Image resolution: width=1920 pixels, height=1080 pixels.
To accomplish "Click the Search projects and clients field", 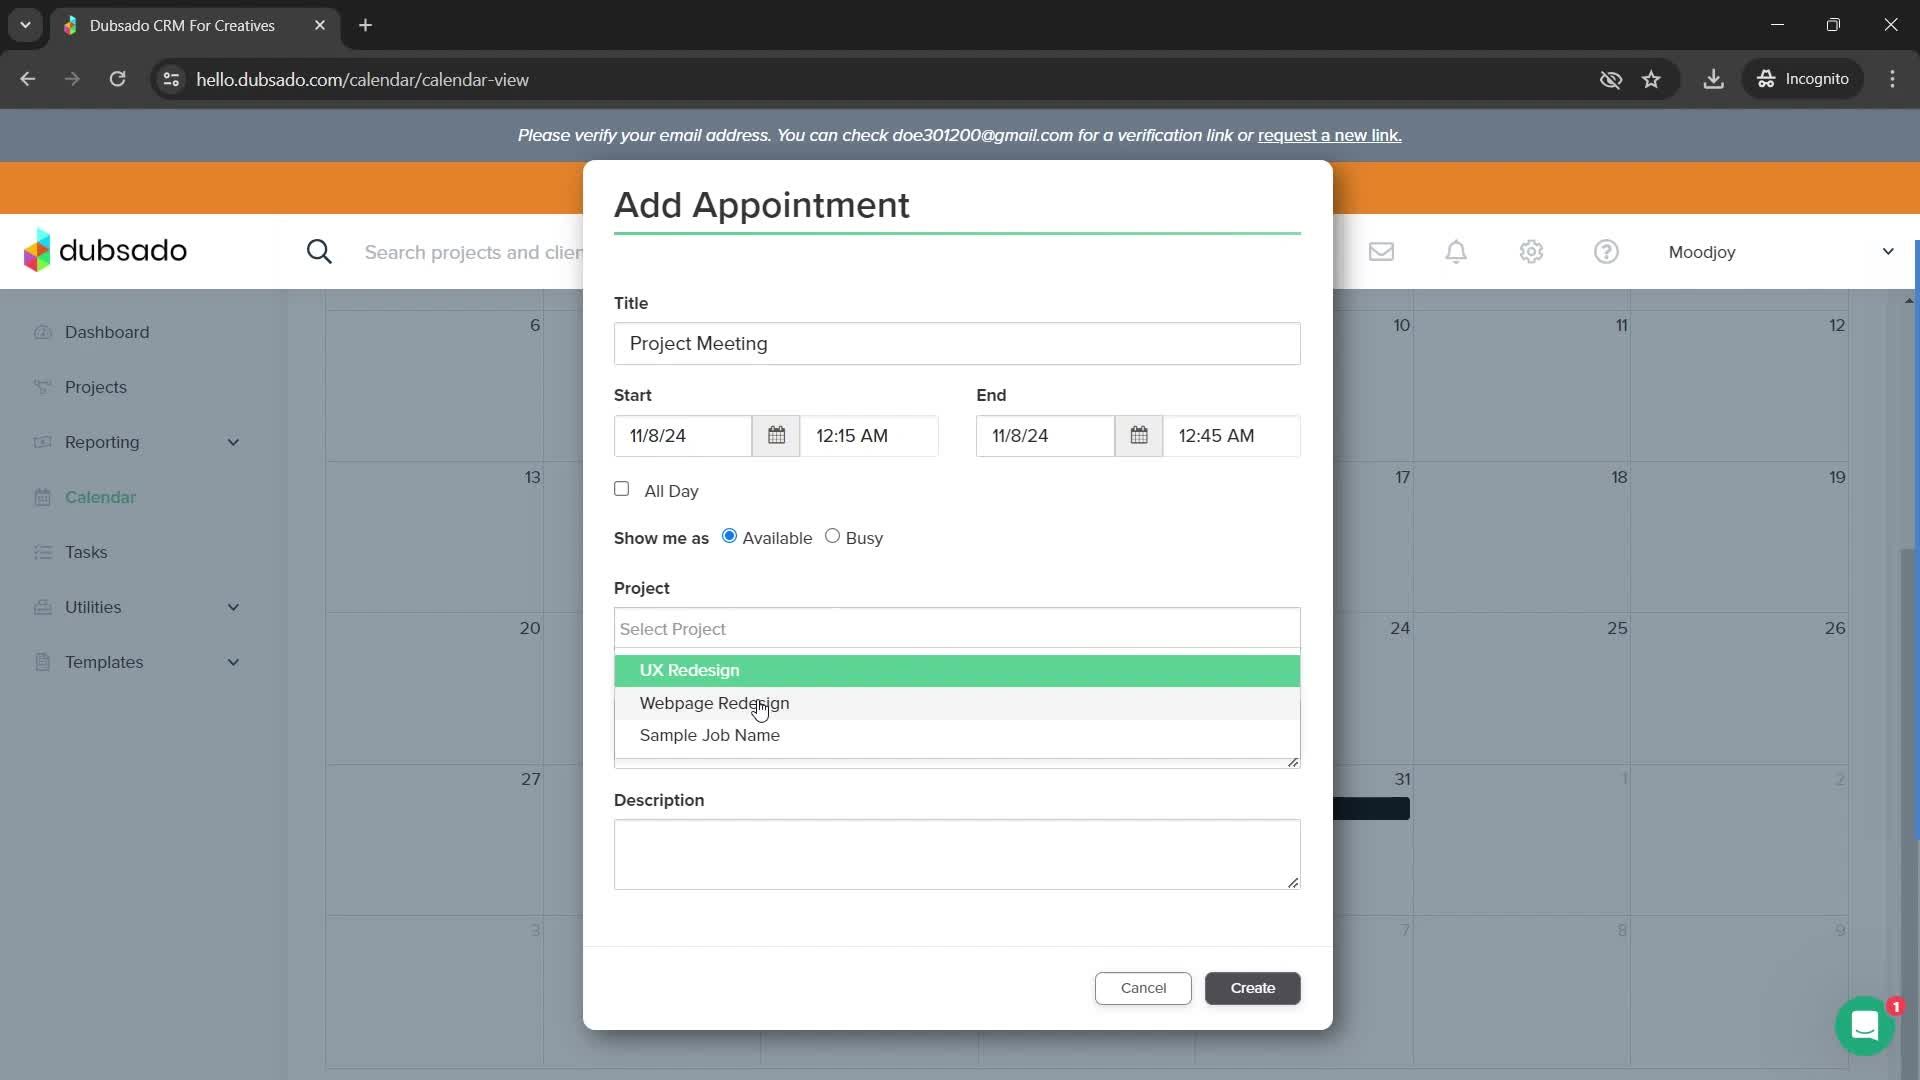I will pos(474,252).
